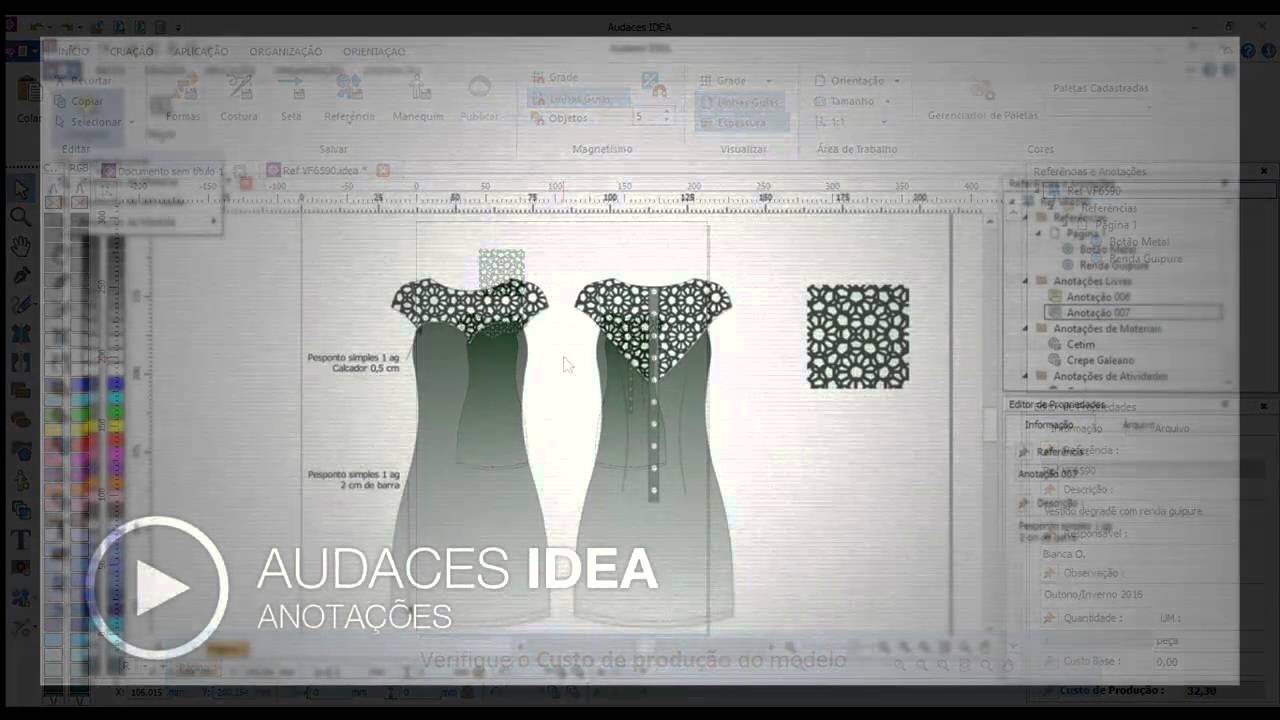
Task: Play the Audaces IDEA Anotações video
Action: tap(158, 587)
